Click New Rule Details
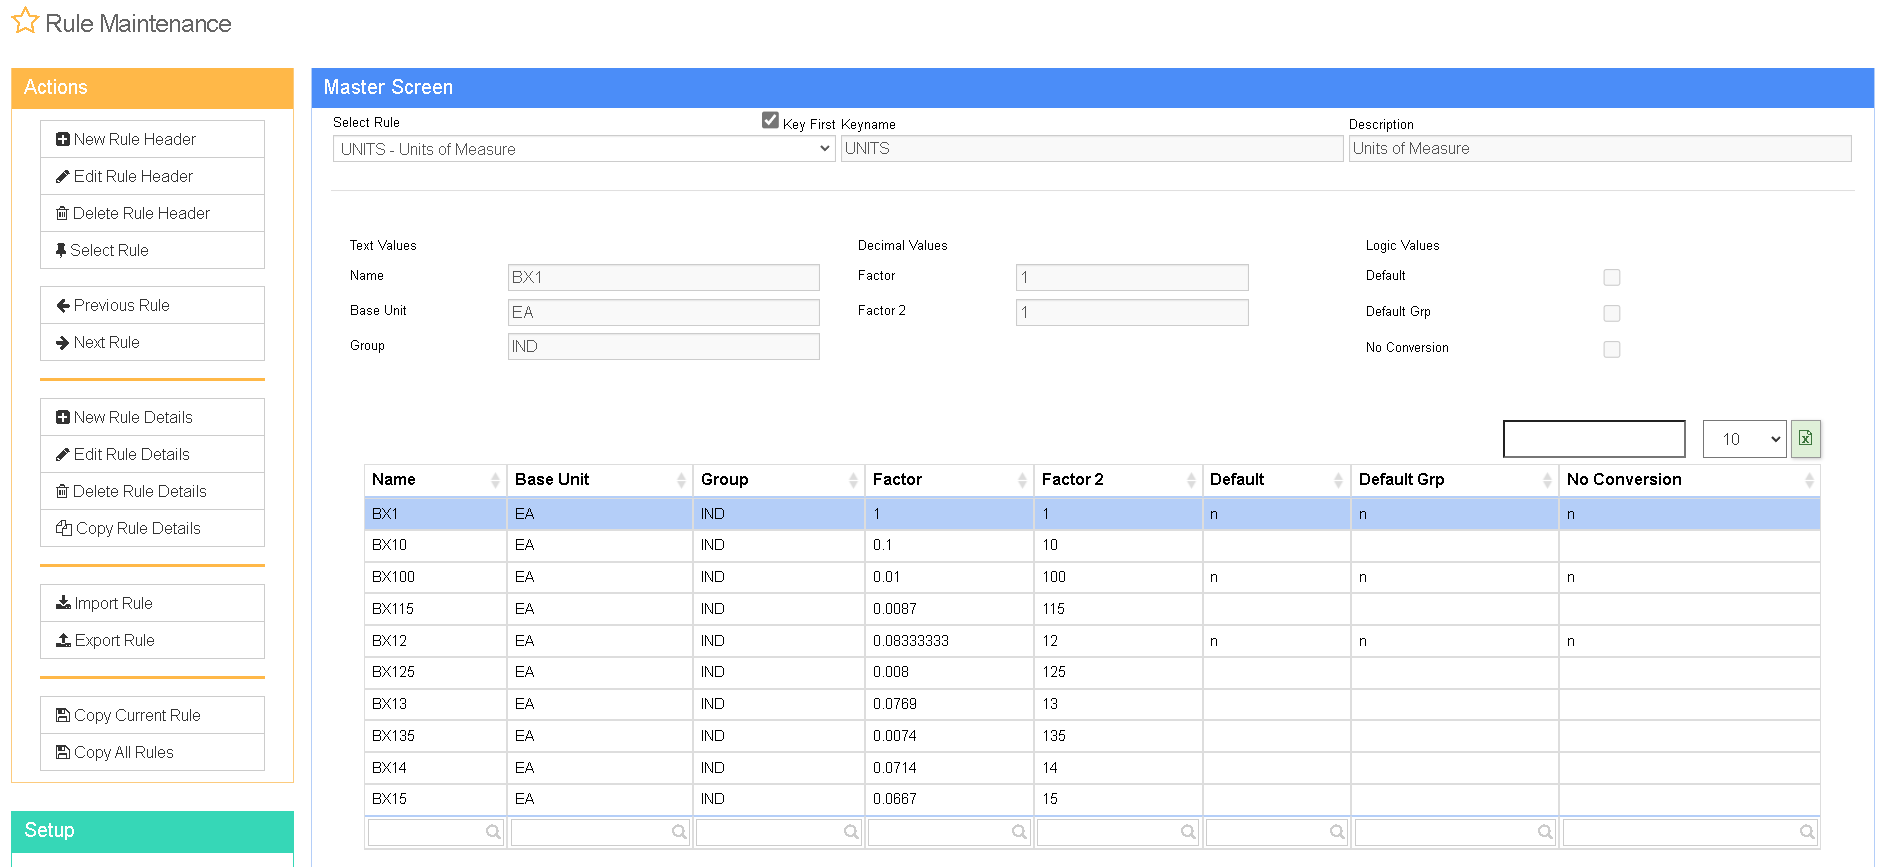The image size is (1885, 867). (x=152, y=417)
